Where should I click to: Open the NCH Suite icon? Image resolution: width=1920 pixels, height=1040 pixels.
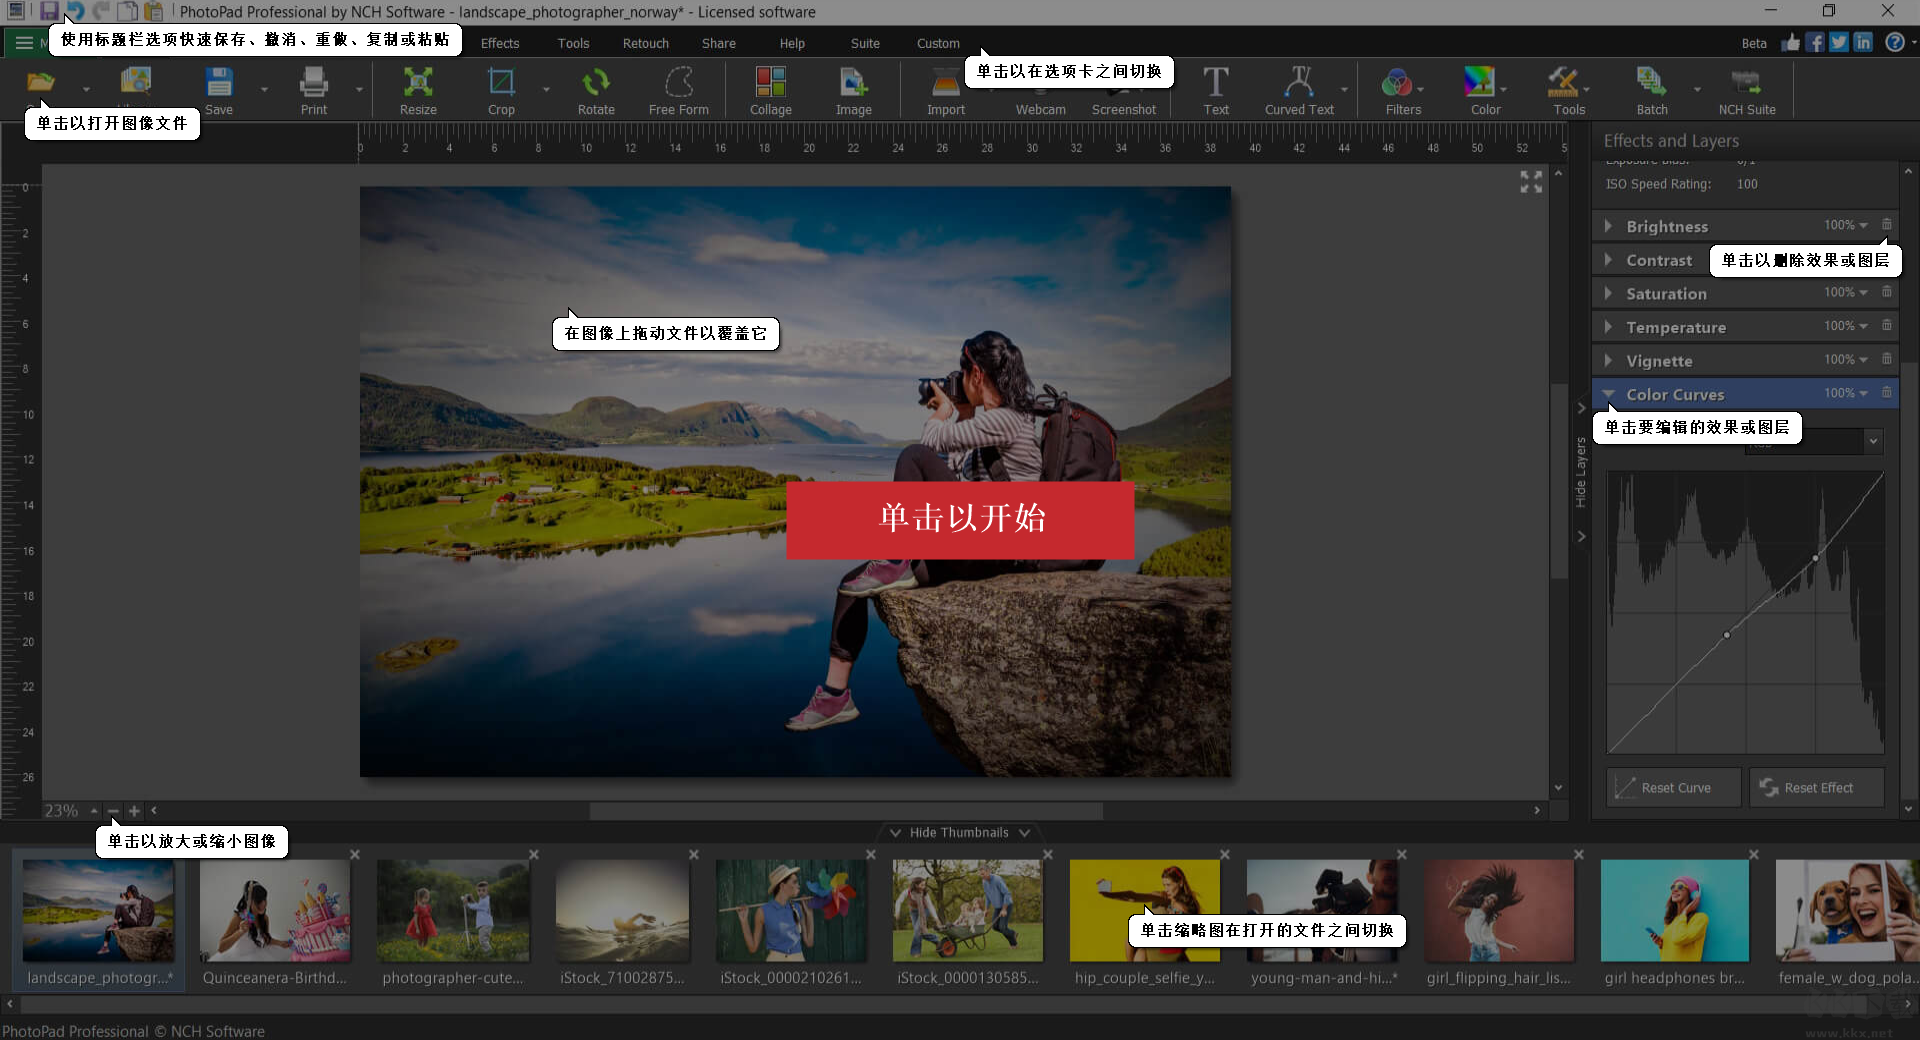(x=1747, y=90)
